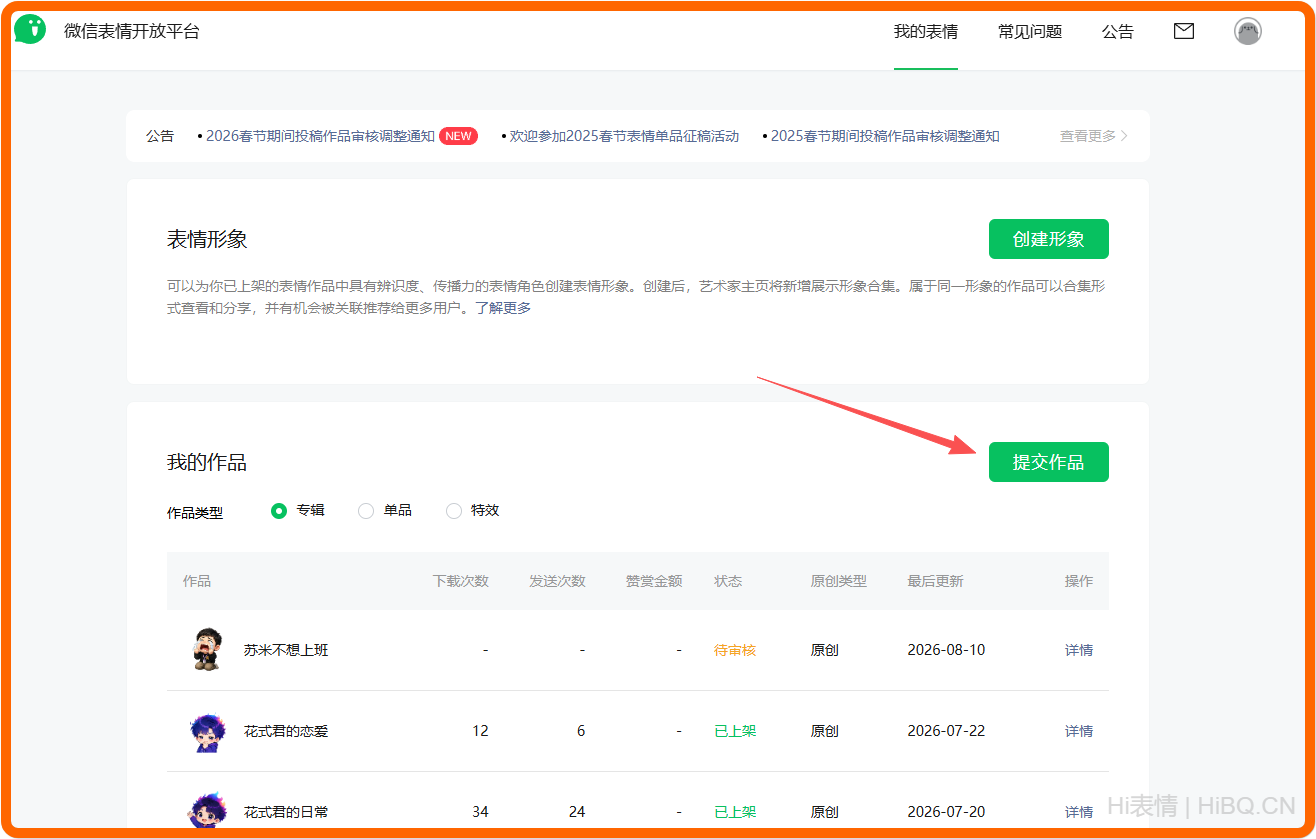Select the 专辑 radio button

(x=279, y=511)
